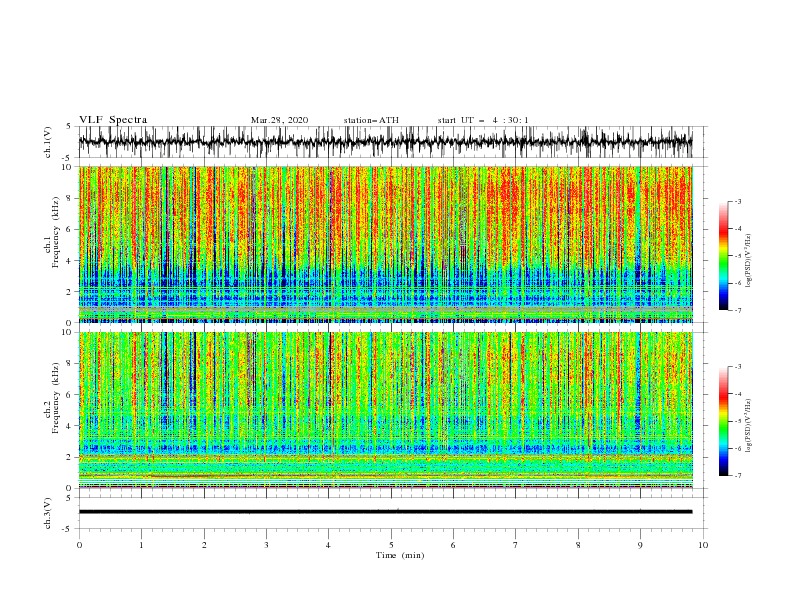Image resolution: width=792 pixels, height=612 pixels.
Task: Click the '-3' label on ch.1 colorbar
Action: [x=738, y=201]
